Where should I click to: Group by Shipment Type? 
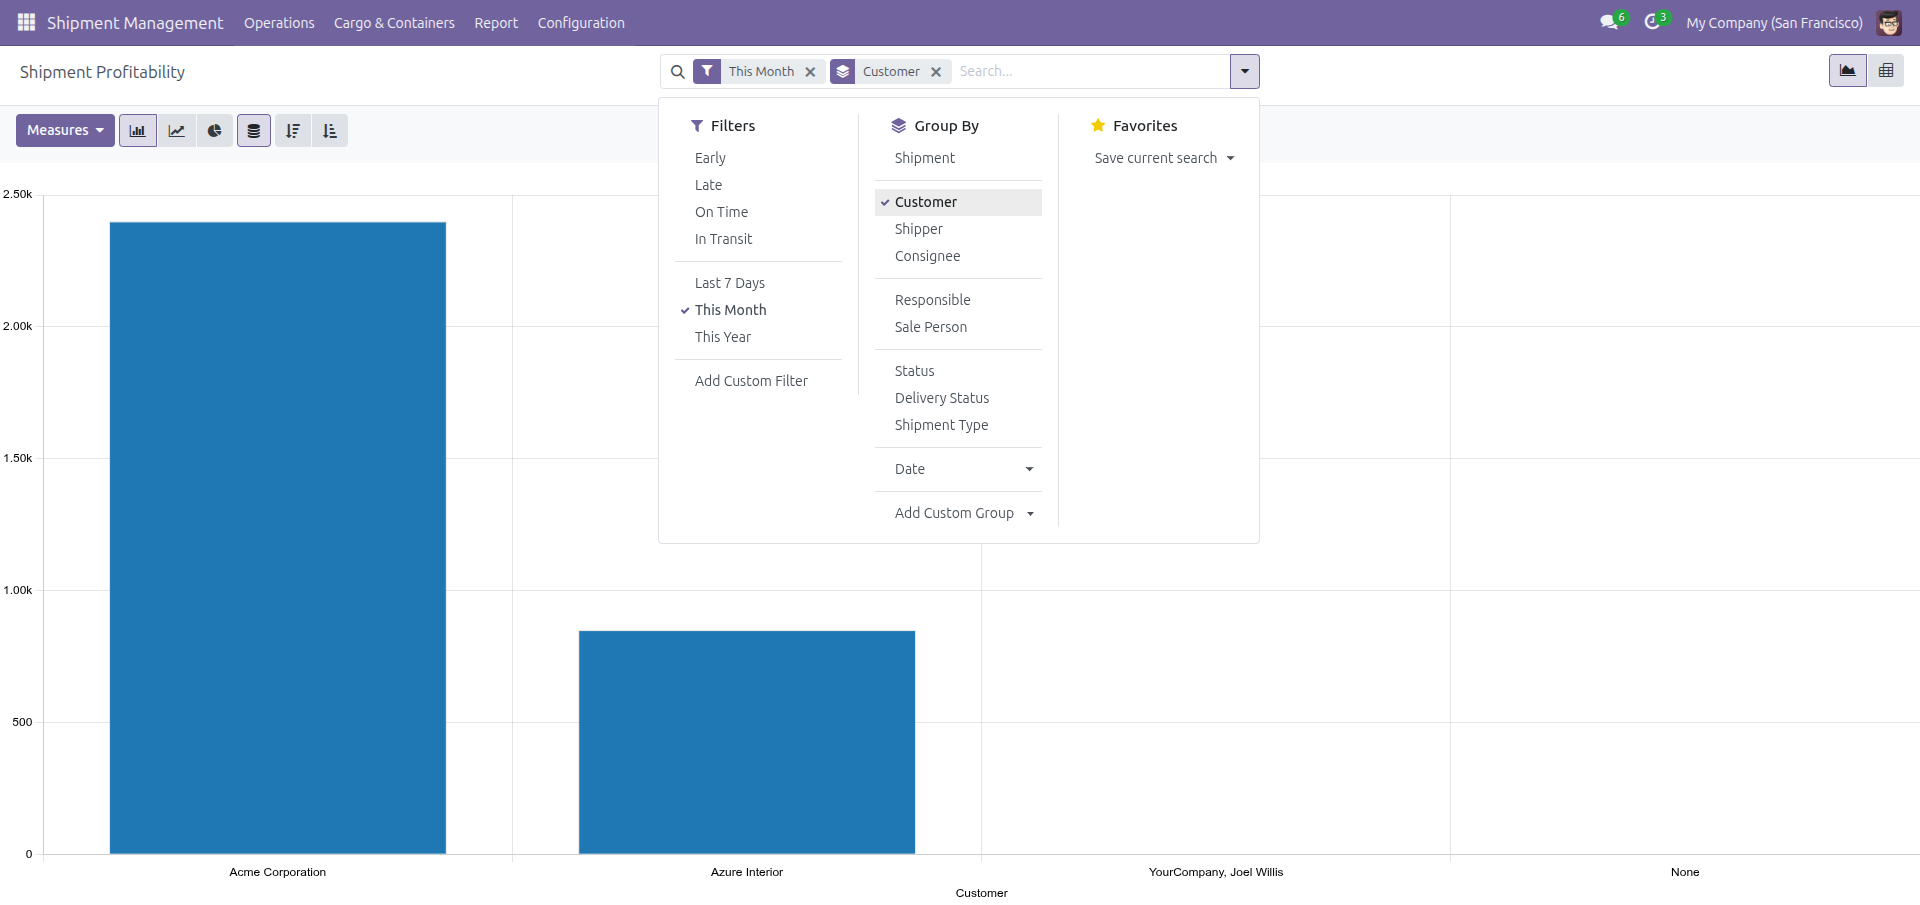click(x=958, y=425)
